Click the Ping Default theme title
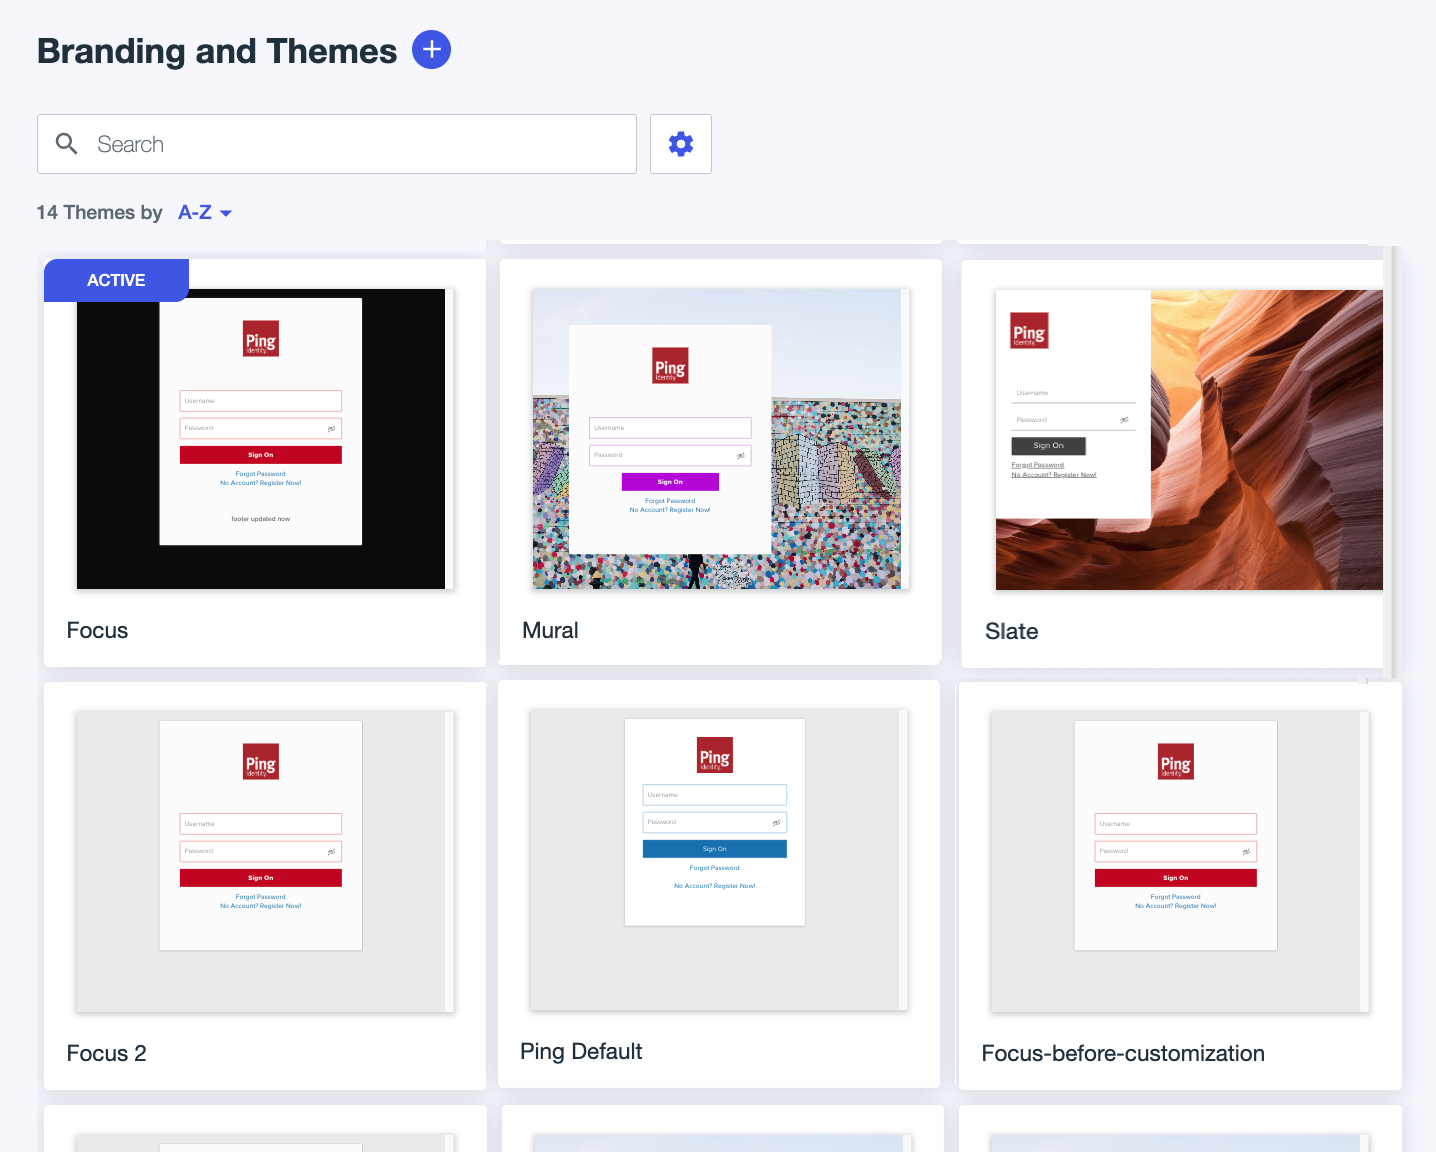The image size is (1436, 1152). point(581,1052)
